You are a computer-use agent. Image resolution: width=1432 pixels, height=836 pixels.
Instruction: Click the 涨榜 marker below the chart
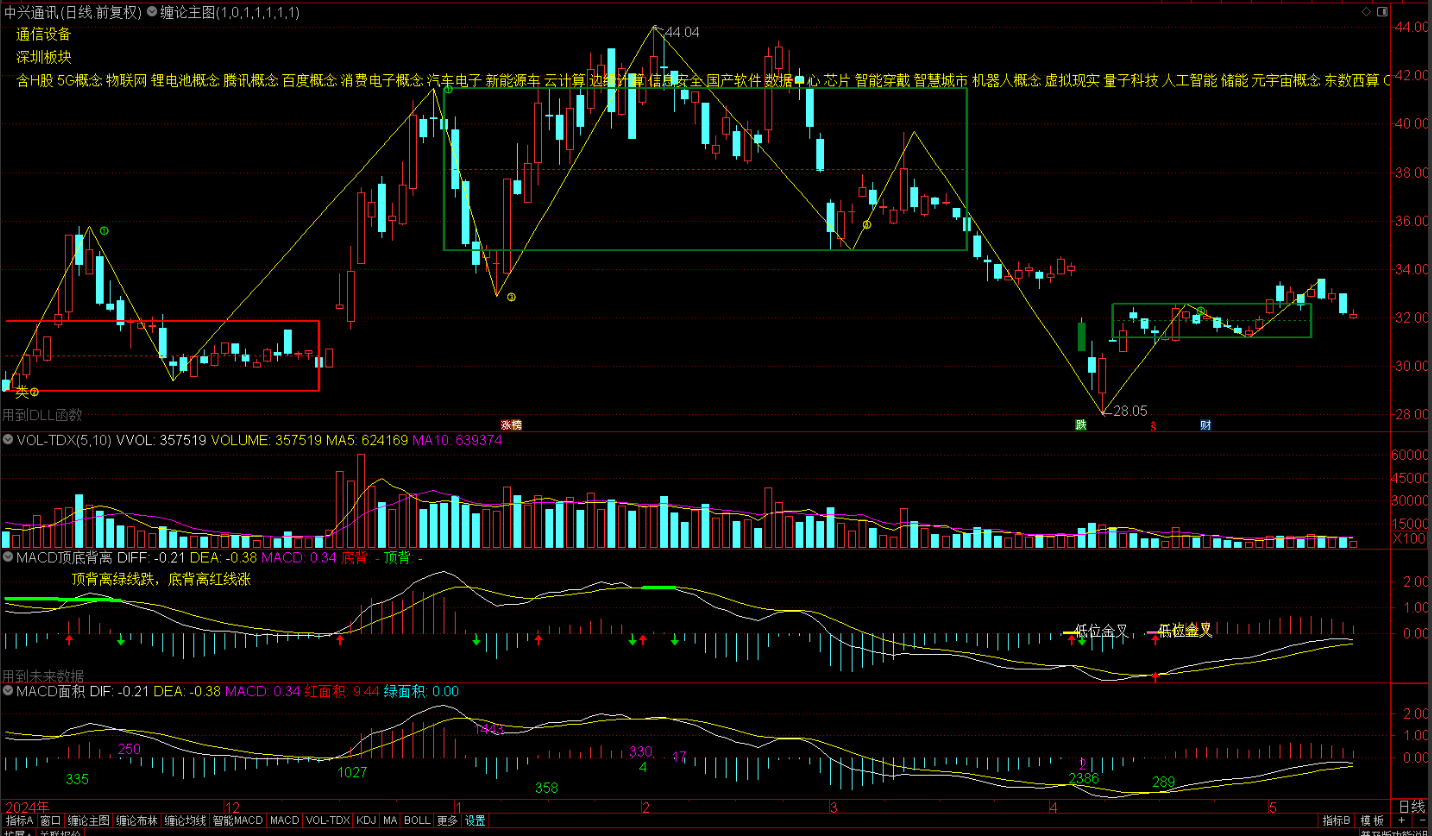tap(511, 425)
